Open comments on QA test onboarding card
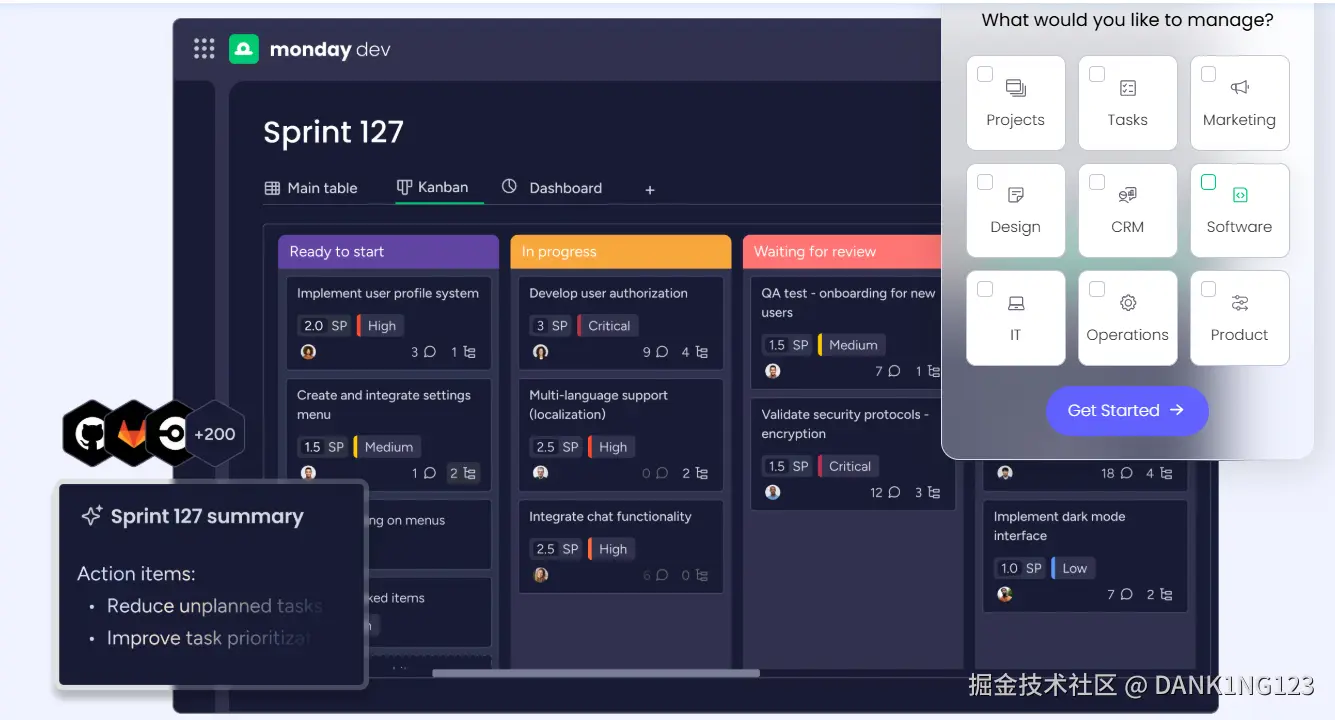This screenshot has width=1335, height=720. [x=888, y=371]
